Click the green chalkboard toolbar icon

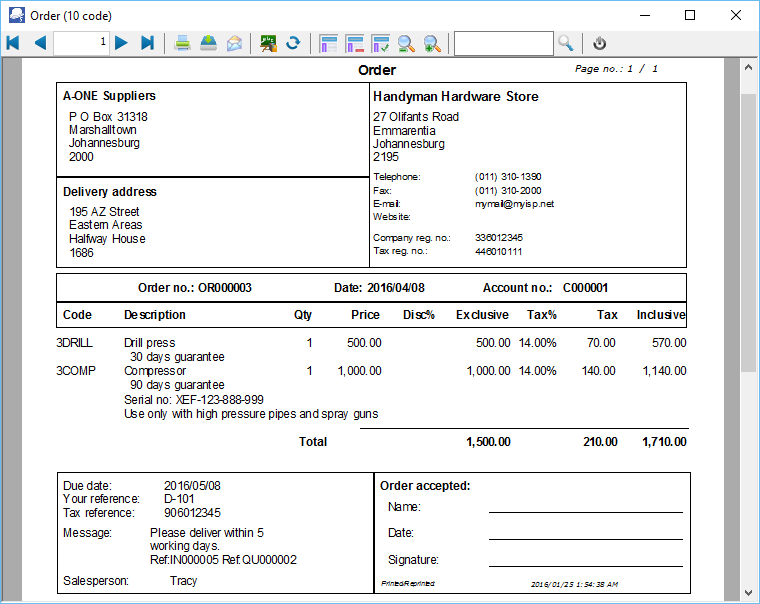[x=268, y=43]
